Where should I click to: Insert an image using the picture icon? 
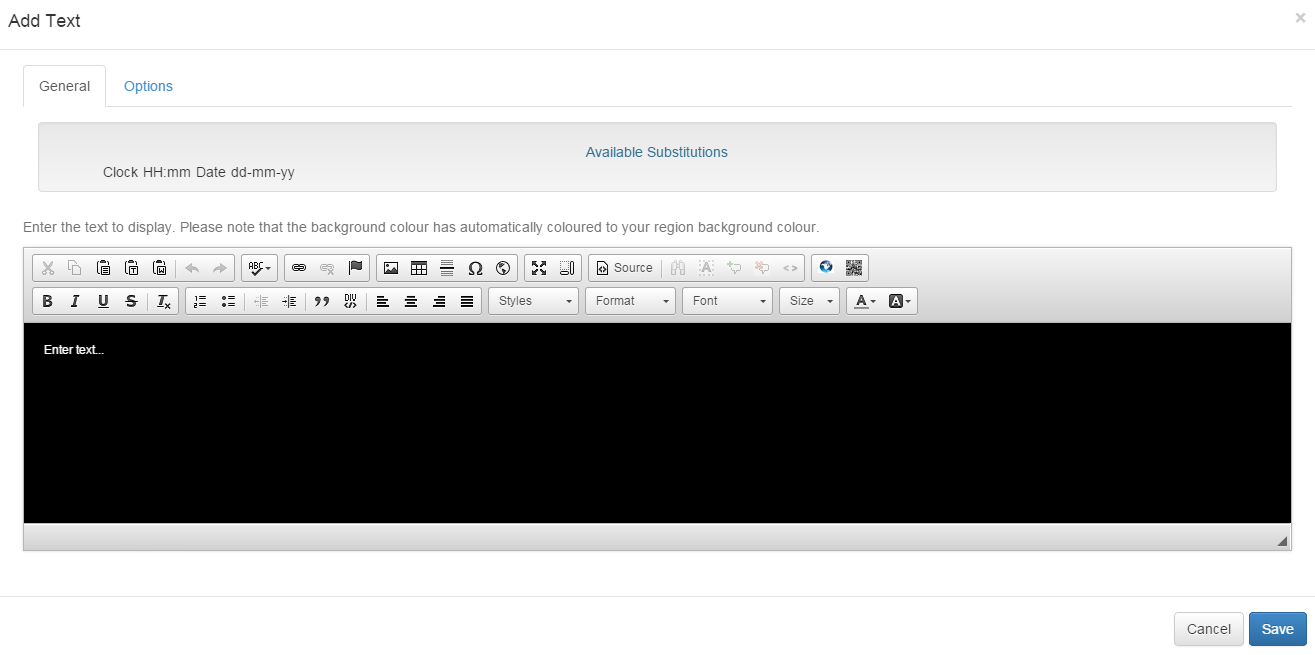[x=391, y=268]
